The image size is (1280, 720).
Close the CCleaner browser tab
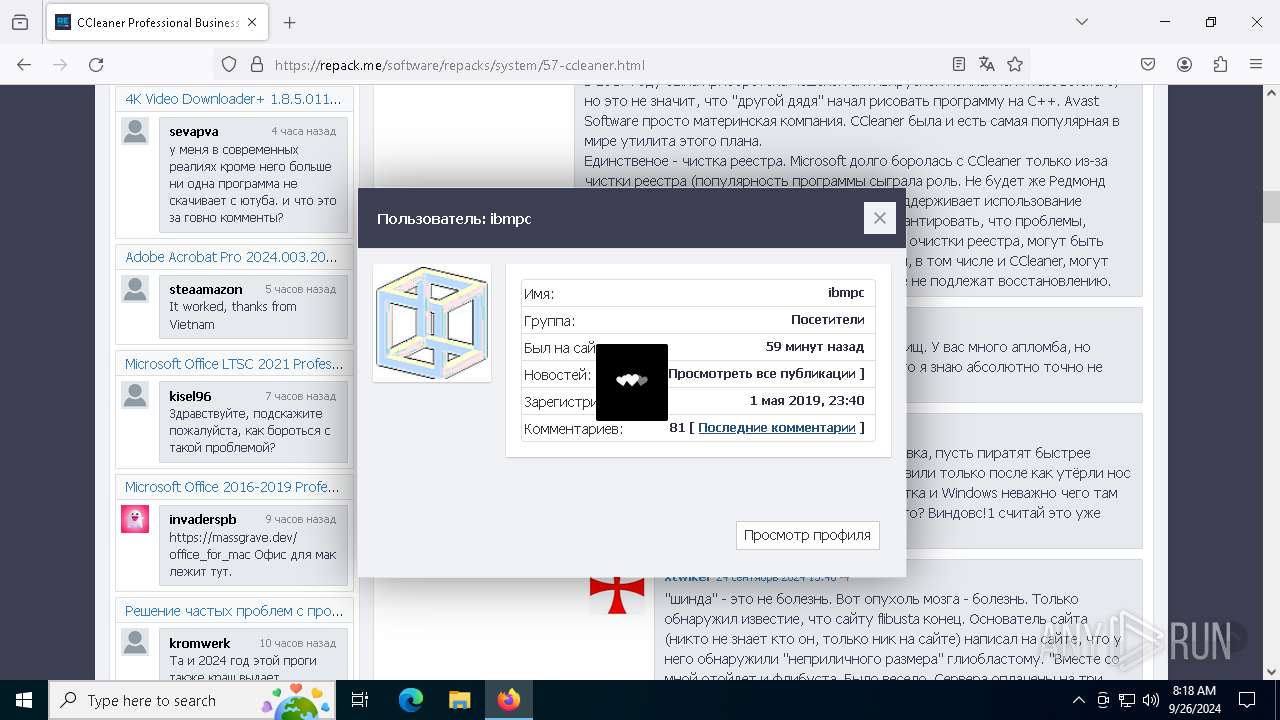(x=252, y=22)
